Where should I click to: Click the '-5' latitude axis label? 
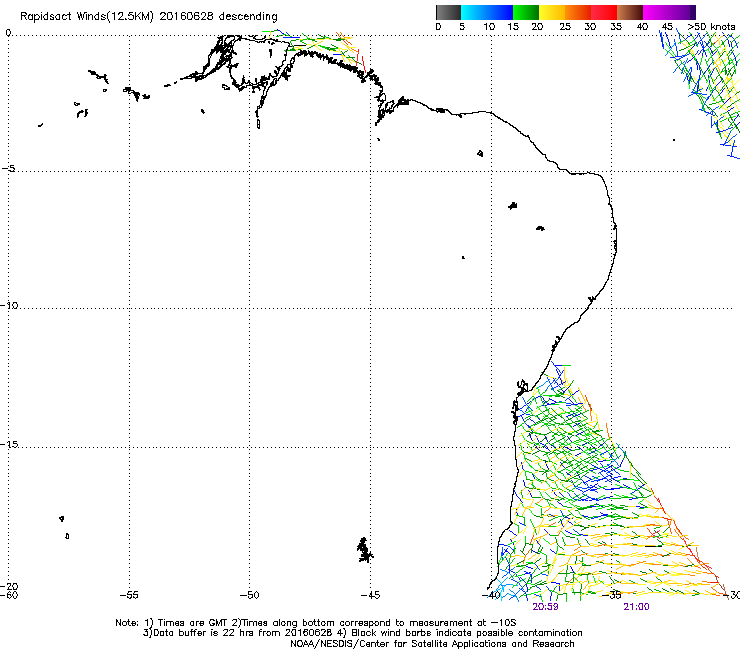9,168
